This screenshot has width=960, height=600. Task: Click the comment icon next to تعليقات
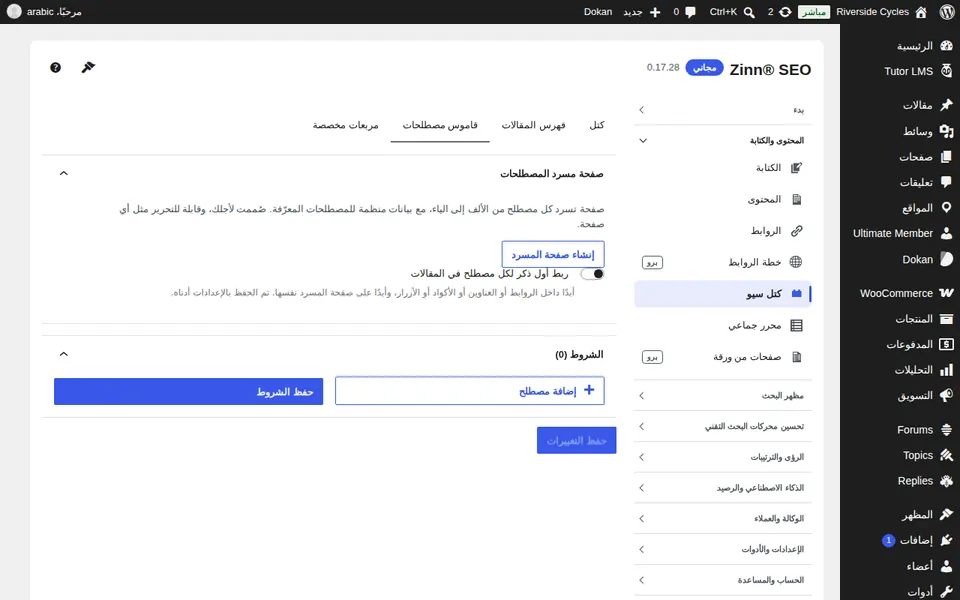(x=947, y=182)
